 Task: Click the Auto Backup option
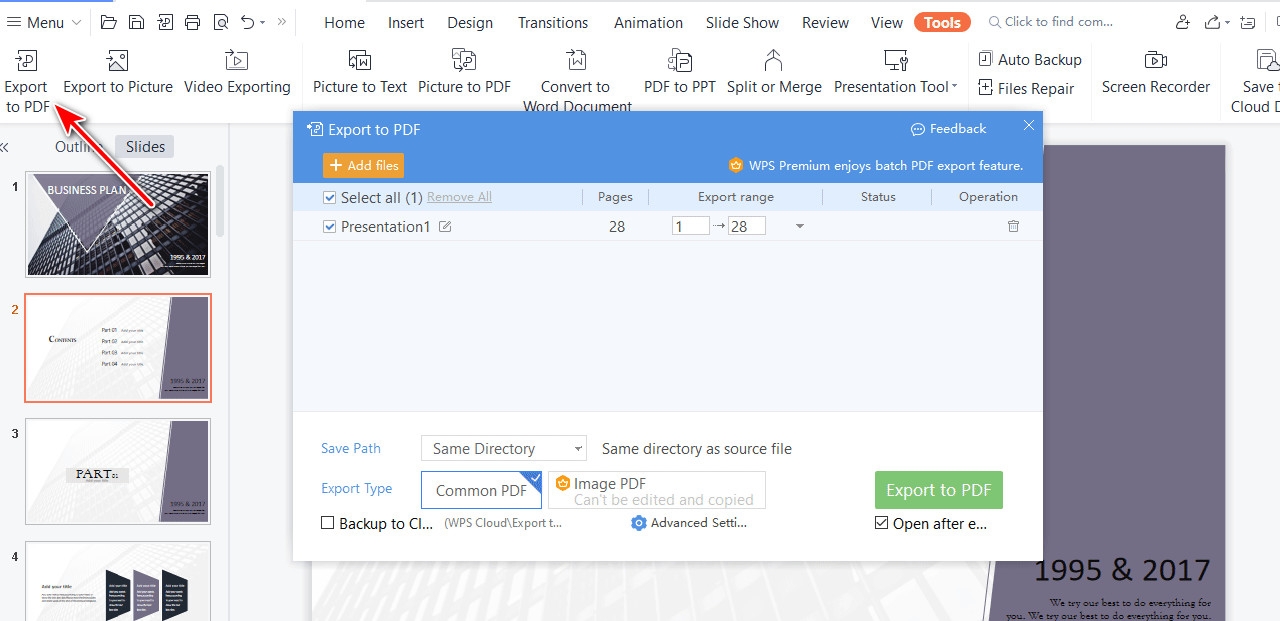point(1030,60)
